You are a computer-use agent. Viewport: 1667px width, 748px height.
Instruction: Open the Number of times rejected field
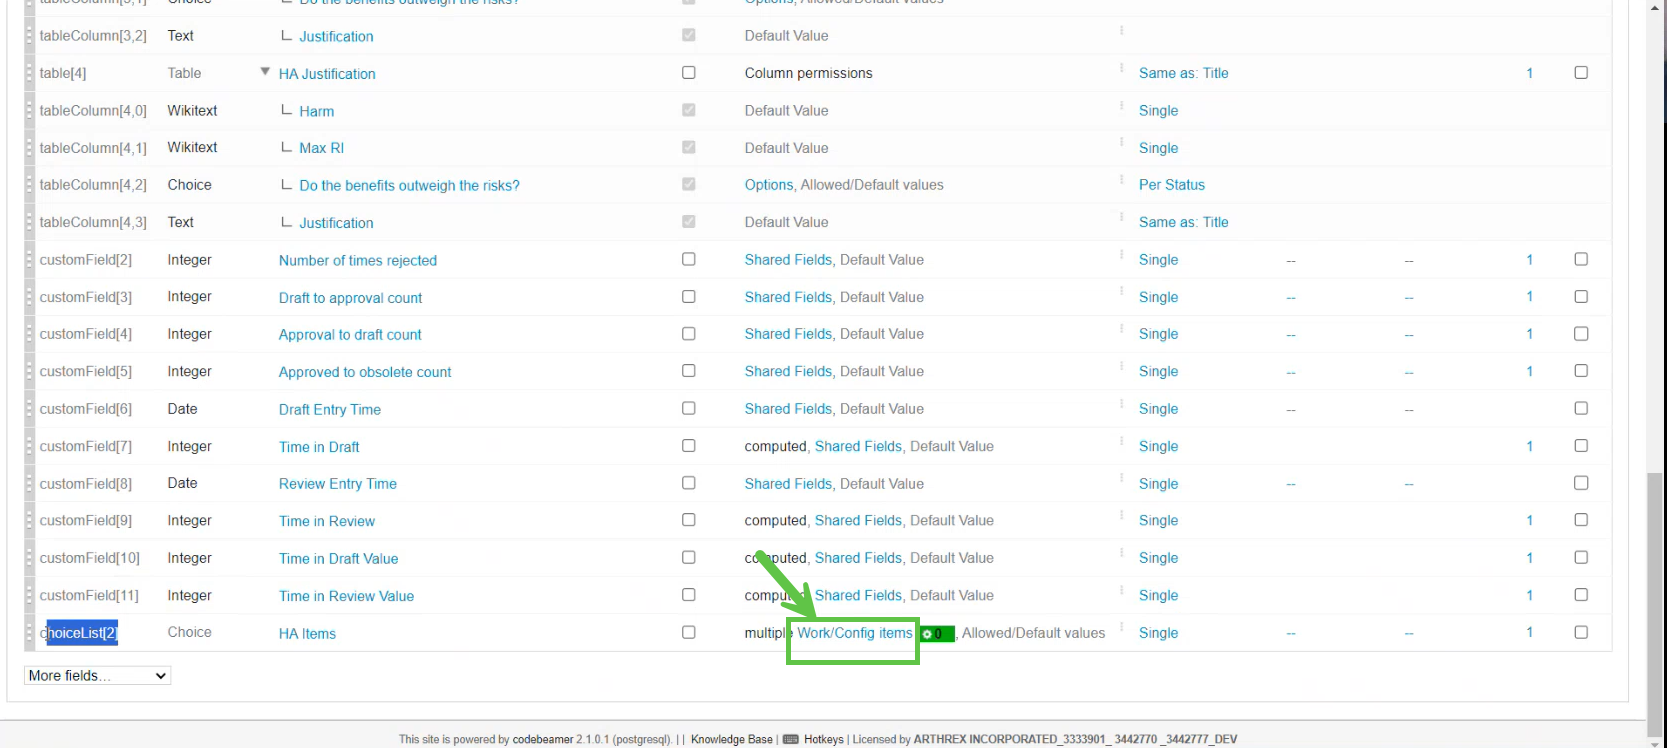(357, 261)
